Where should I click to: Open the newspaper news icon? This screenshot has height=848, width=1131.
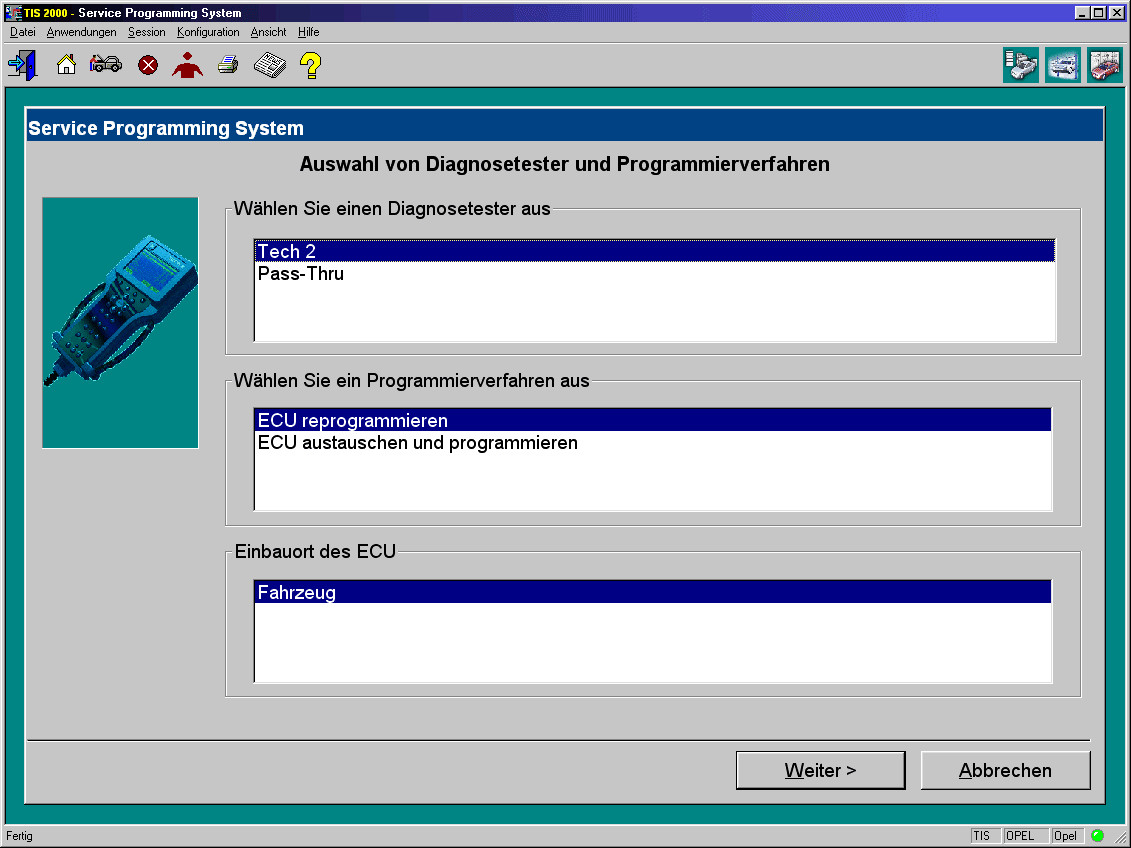[270, 65]
